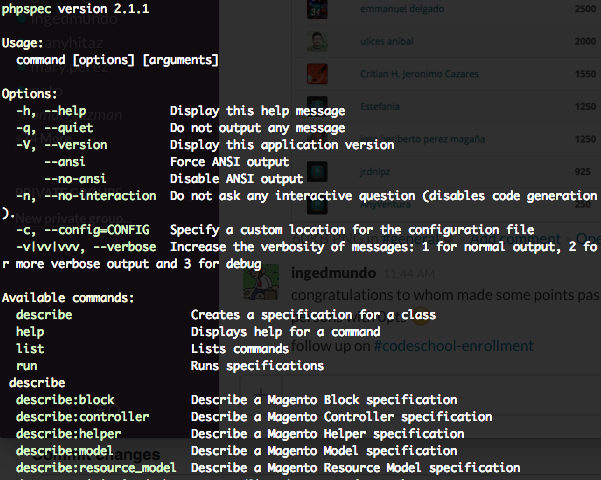Select 'Estefania' leaderboard entry
This screenshot has width=601, height=480.
[379, 106]
